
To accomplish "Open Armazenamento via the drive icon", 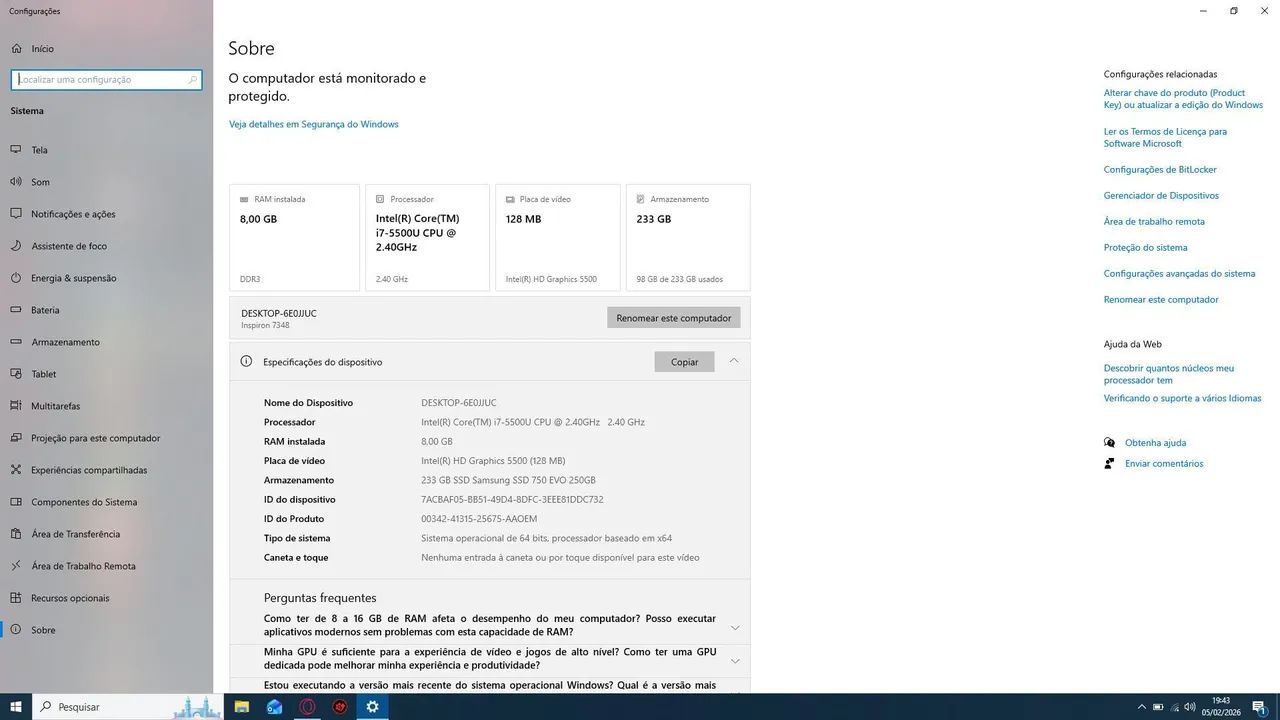I will point(15,341).
